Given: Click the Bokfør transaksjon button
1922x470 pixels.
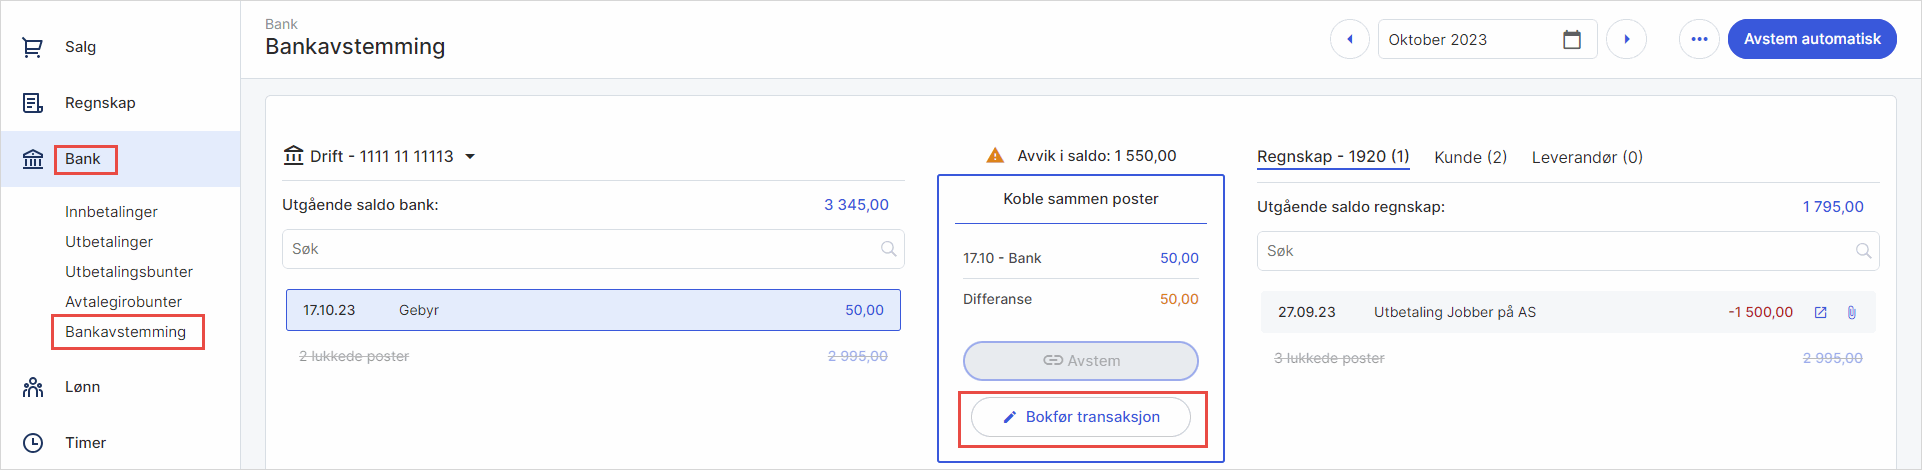Looking at the screenshot, I should point(1081,417).
